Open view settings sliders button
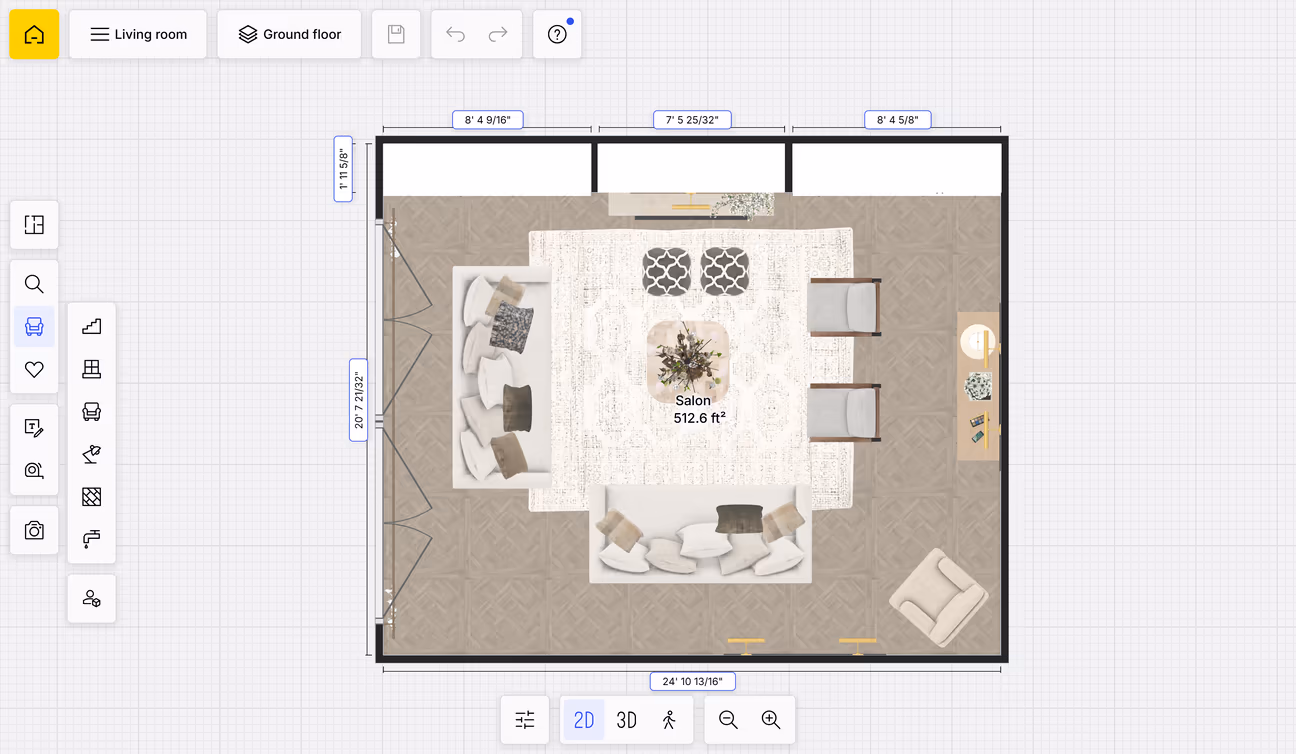 tap(525, 720)
